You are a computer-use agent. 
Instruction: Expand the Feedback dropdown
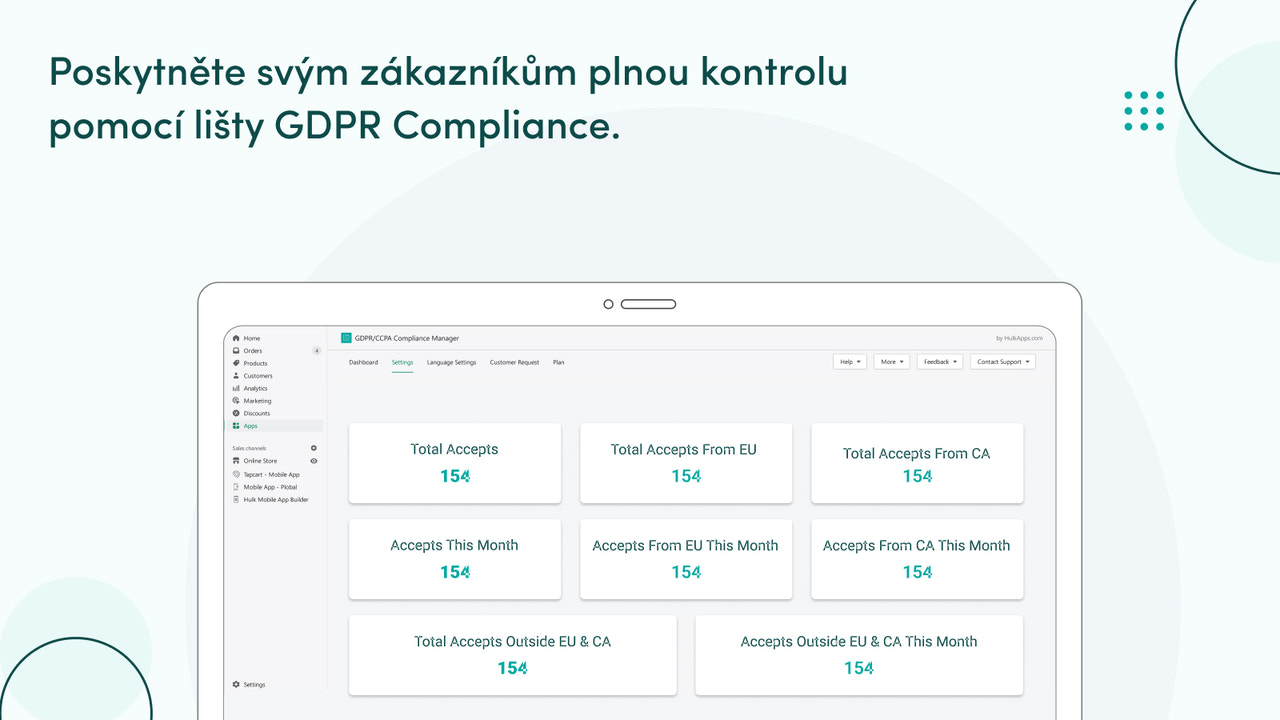pos(940,362)
